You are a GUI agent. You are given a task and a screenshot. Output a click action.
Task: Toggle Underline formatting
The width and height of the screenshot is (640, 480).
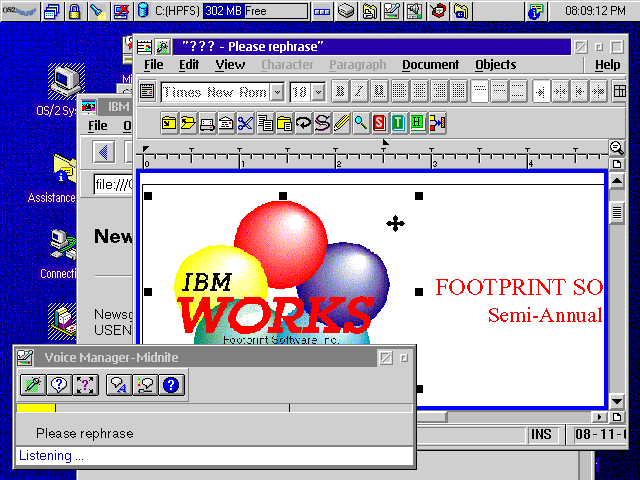(x=379, y=91)
